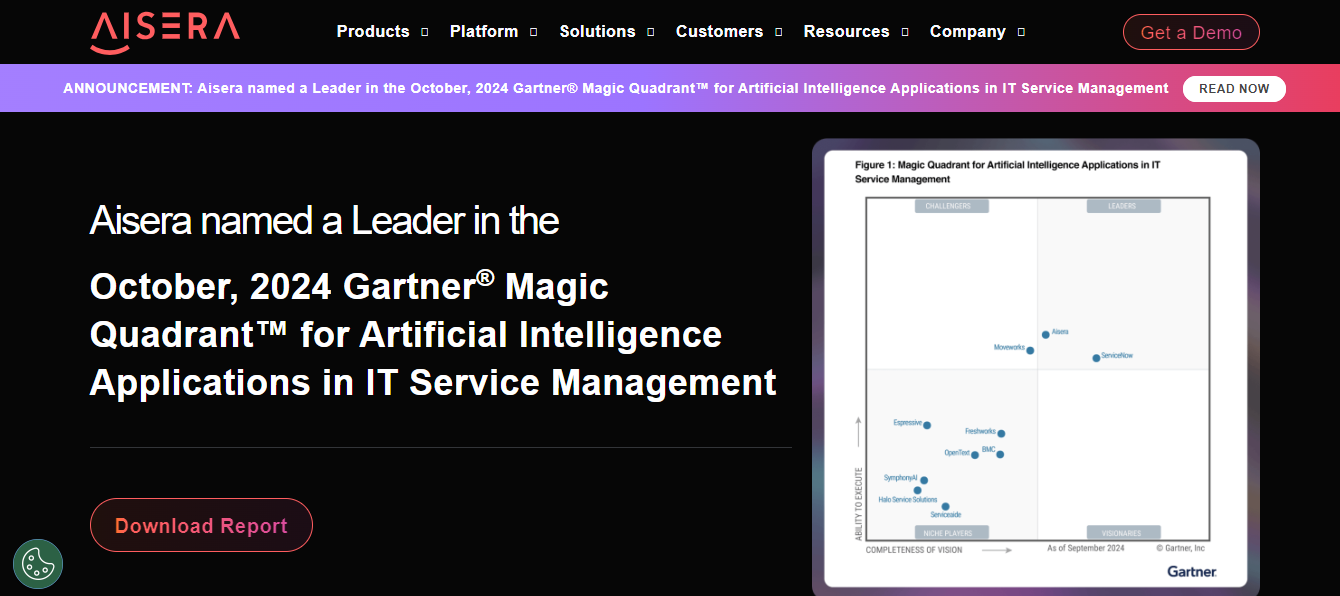The width and height of the screenshot is (1340, 596).
Task: Click the NICHE PLAYERS quadrant label
Action: point(951,533)
